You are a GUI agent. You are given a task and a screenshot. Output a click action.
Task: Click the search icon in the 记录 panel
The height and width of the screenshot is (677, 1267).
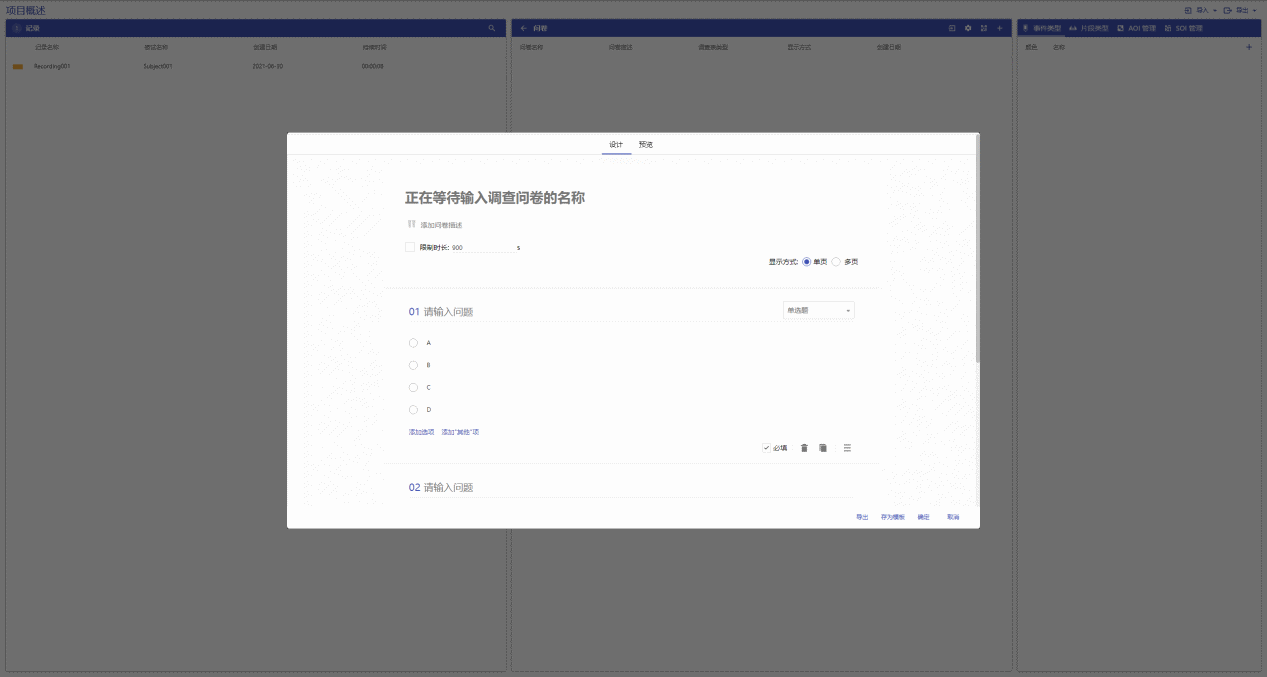click(x=492, y=28)
